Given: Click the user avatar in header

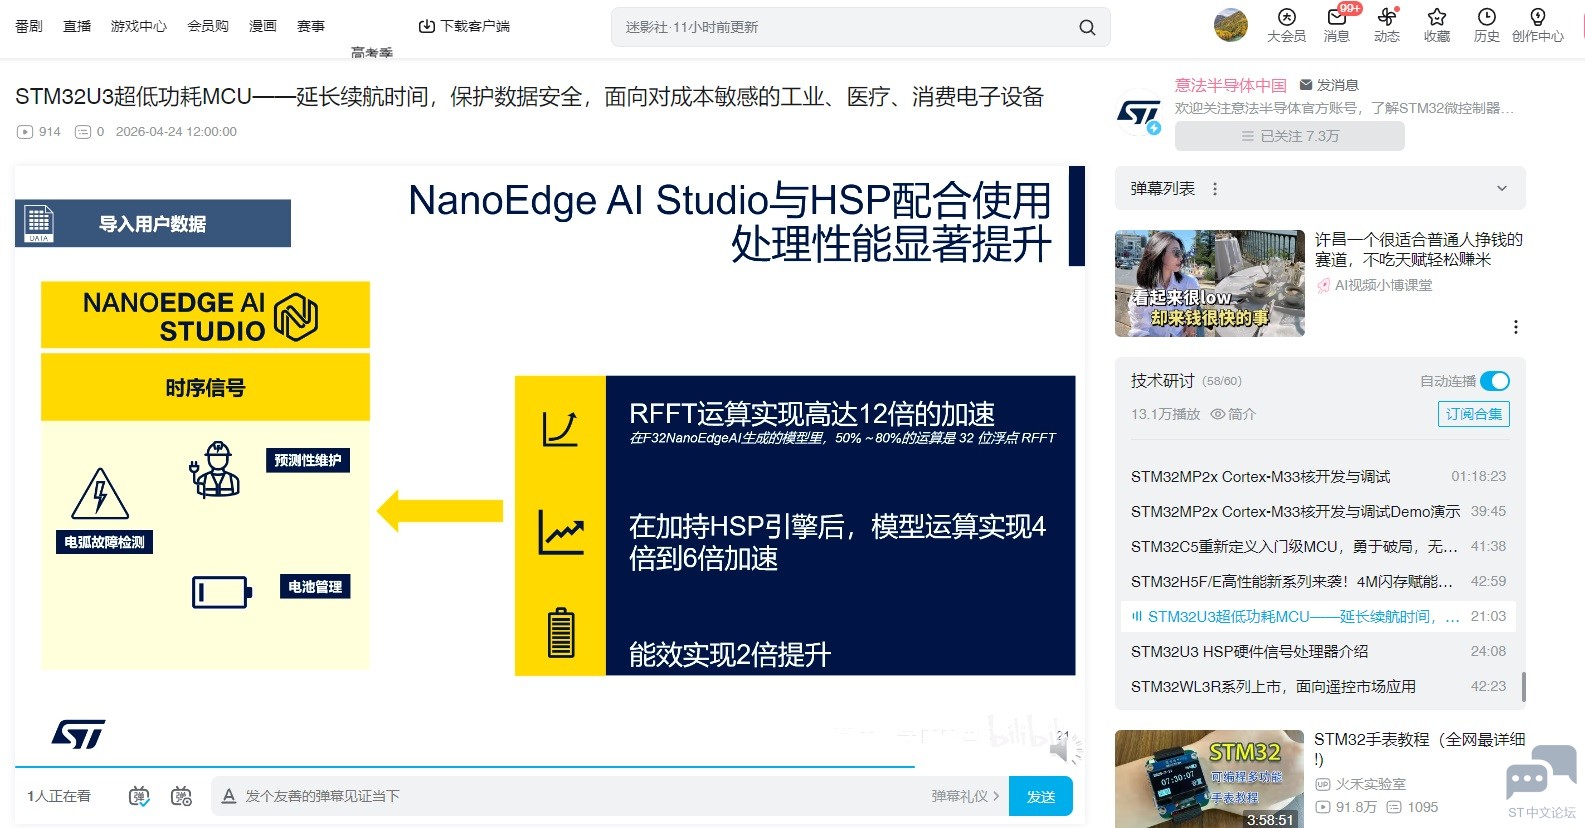Looking at the screenshot, I should (x=1231, y=25).
